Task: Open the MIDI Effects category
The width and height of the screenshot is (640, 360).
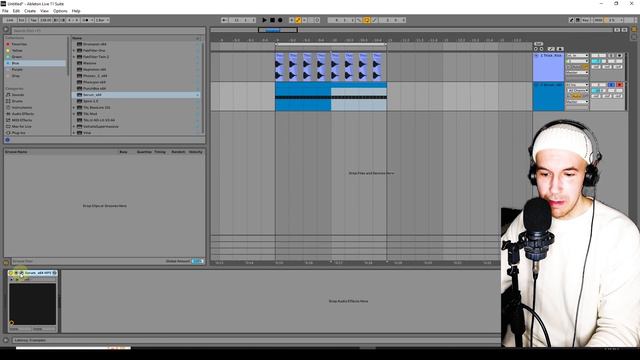Action: 22,120
